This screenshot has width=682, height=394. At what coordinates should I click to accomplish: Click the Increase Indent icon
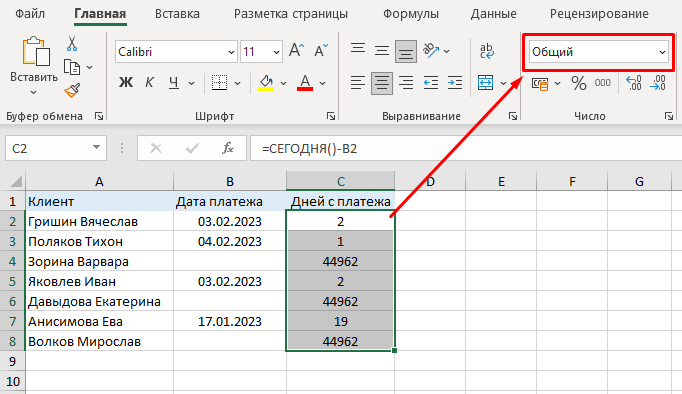click(x=455, y=83)
